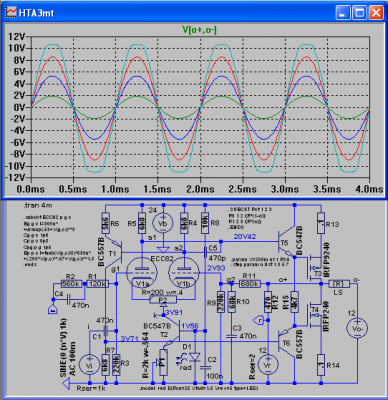Image resolution: width=388 pixels, height=400 pixels.
Task: Select voltage source Vb symbol
Action: (x=163, y=224)
